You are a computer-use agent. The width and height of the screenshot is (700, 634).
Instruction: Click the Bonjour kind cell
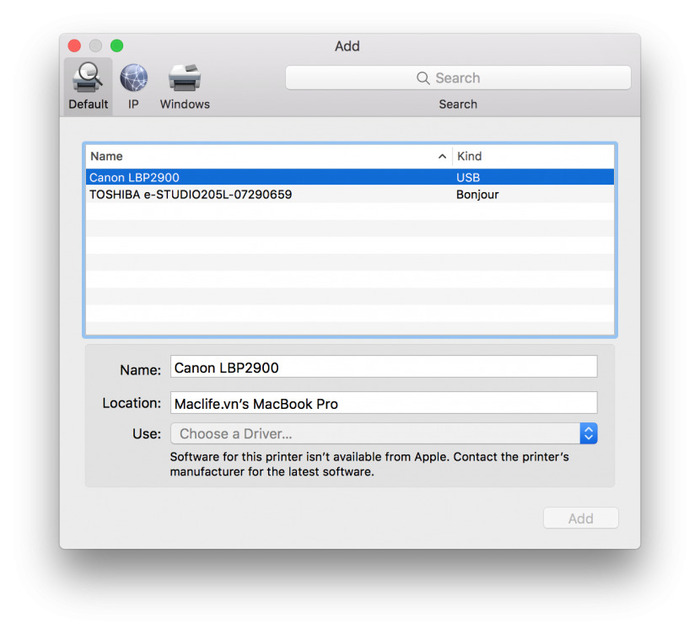pos(477,195)
